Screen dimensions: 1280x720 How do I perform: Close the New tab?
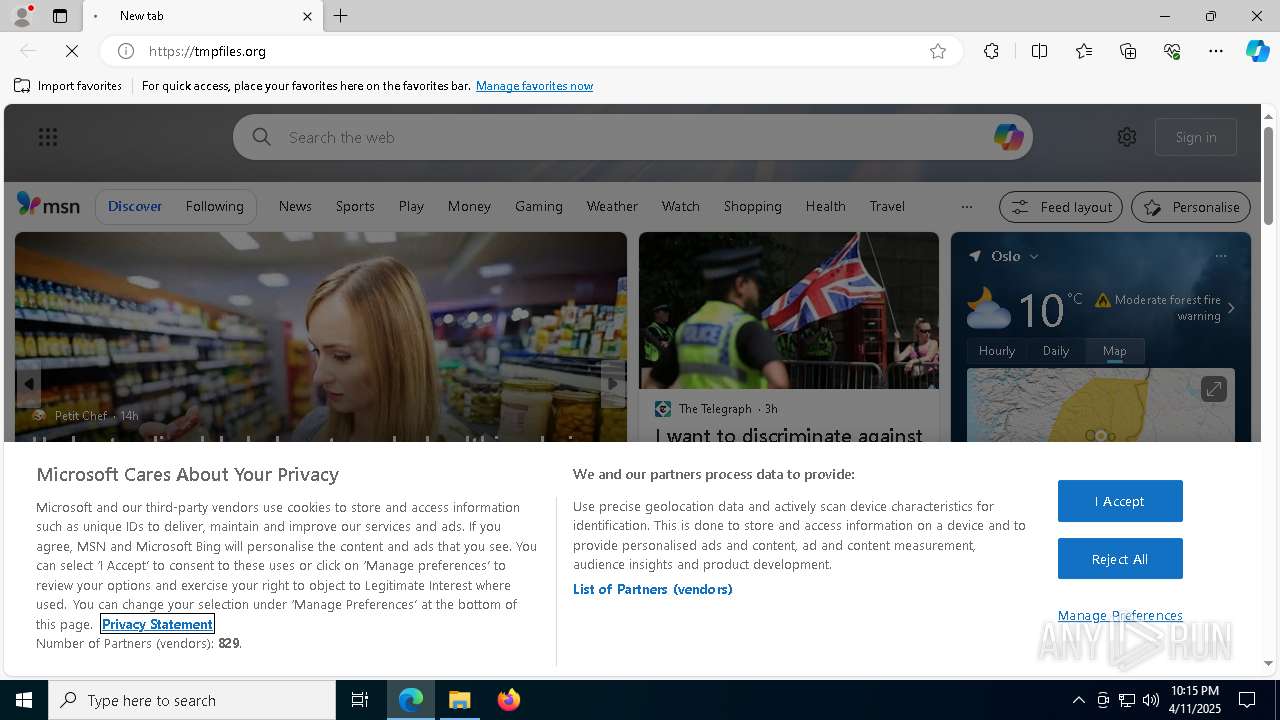coord(307,16)
